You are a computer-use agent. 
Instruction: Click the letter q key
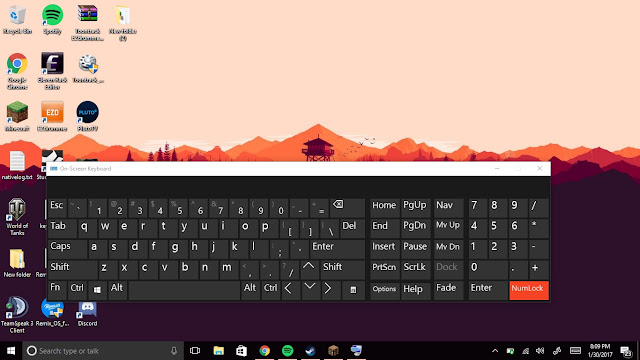pos(87,228)
